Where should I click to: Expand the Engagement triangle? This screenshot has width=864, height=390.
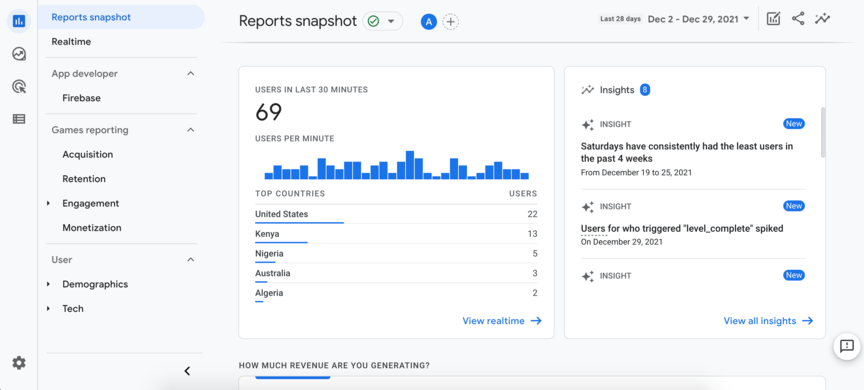tap(48, 203)
